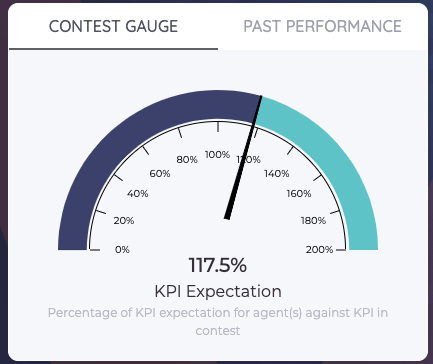433x364 pixels.
Task: Click the 160% scale label
Action: point(299,193)
